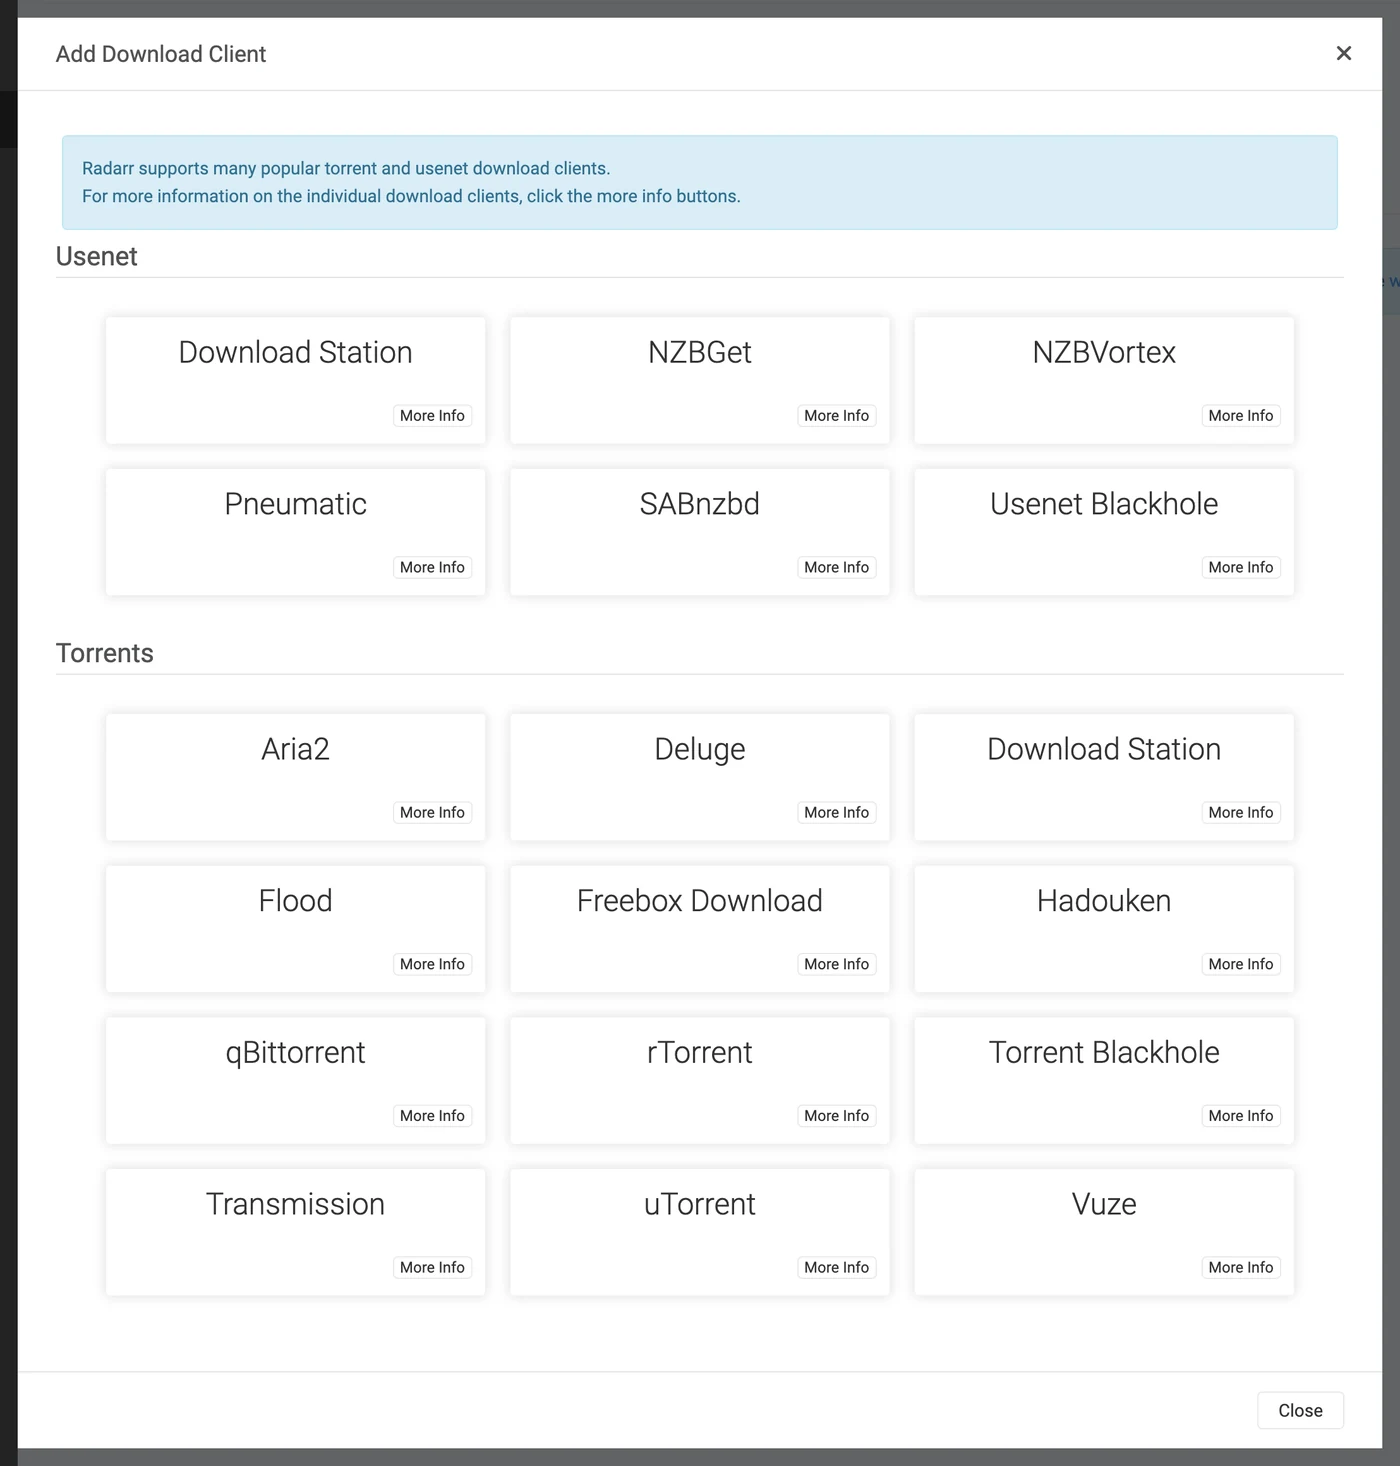Select the Torrents Download Station card
Image resolution: width=1400 pixels, height=1466 pixels.
pyautogui.click(x=1104, y=777)
